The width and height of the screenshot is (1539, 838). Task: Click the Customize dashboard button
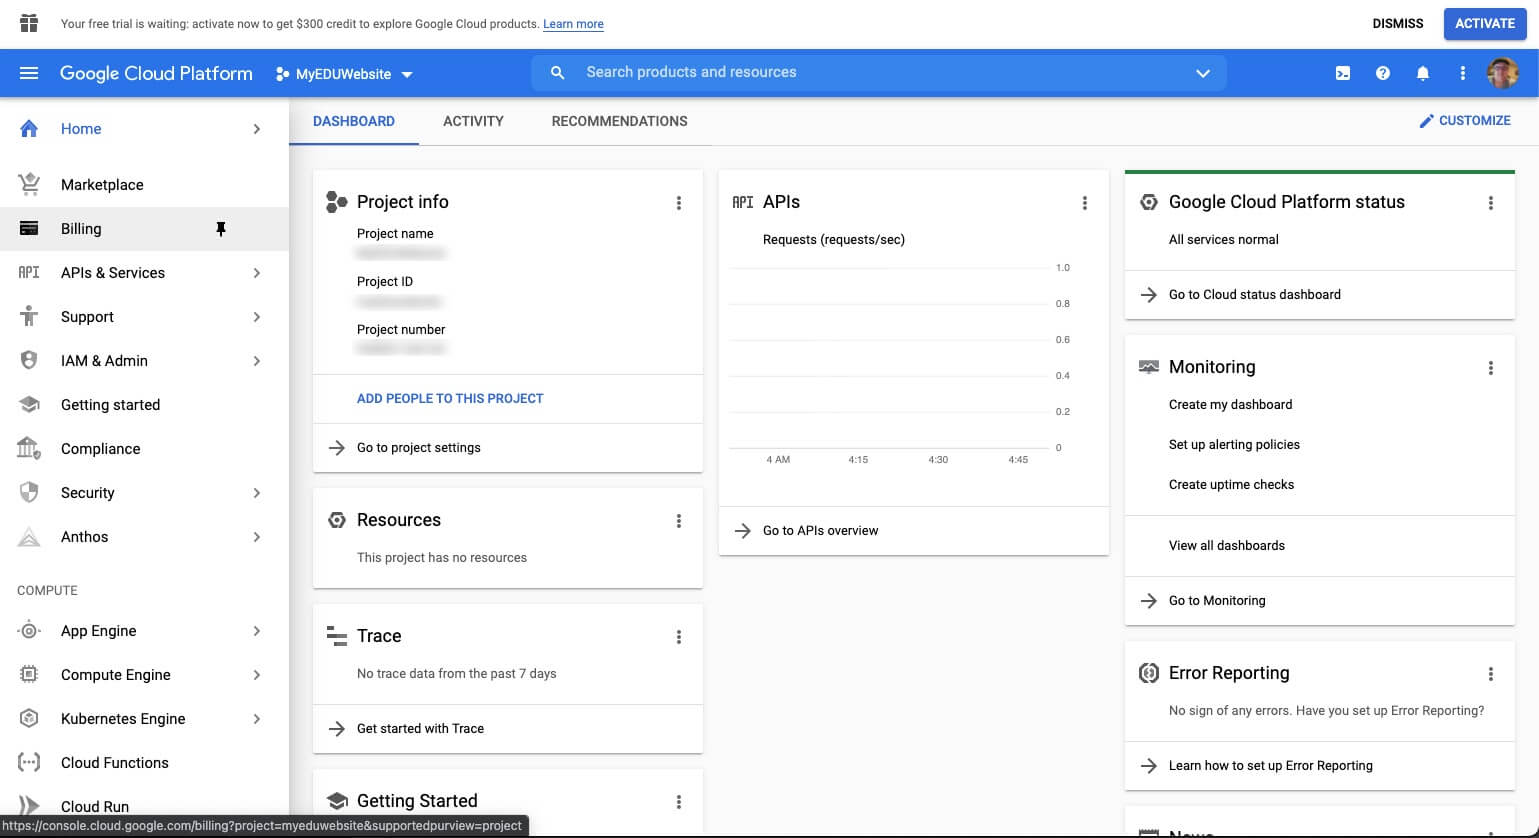(x=1465, y=121)
